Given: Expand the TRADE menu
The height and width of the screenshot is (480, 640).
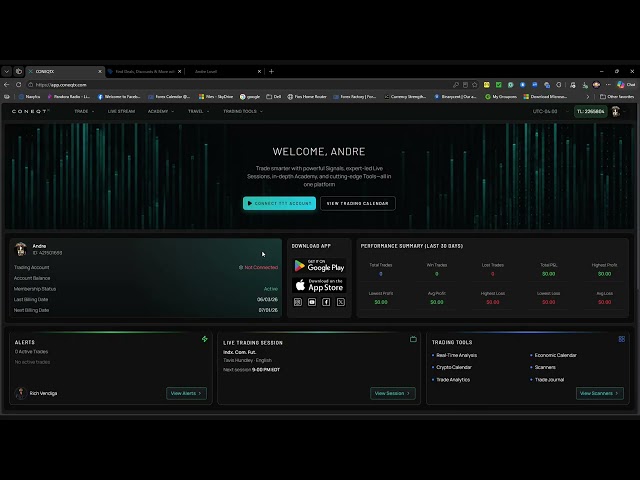Looking at the screenshot, I should point(84,111).
